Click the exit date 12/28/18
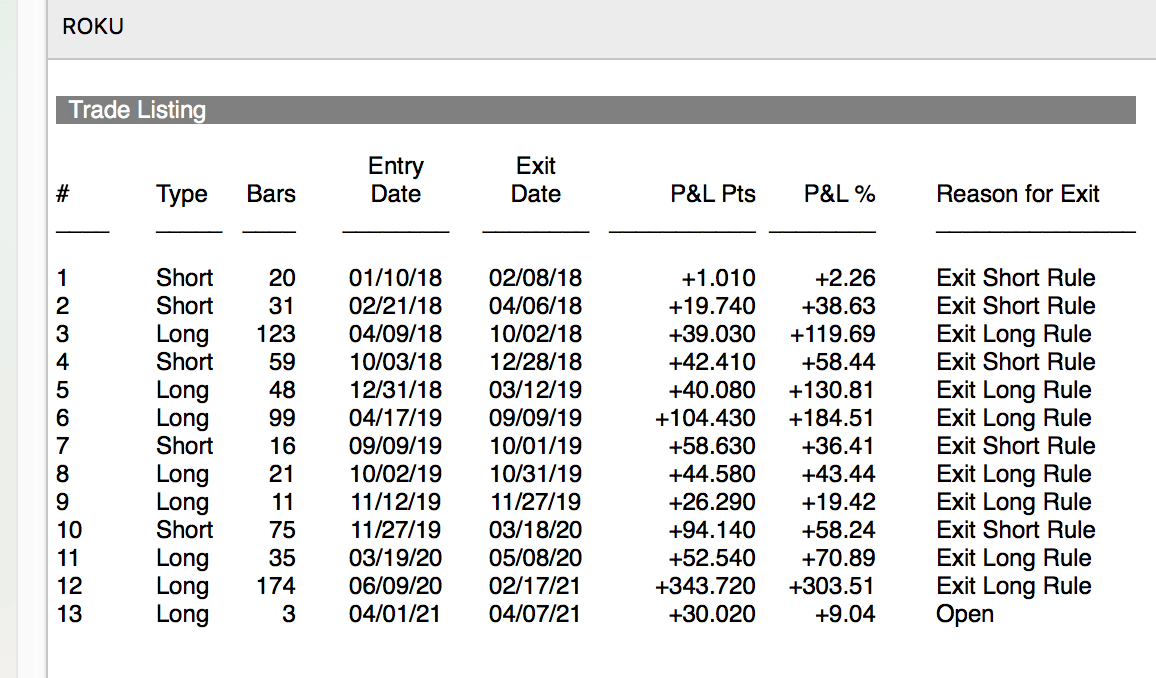This screenshot has height=678, width=1156. point(535,362)
